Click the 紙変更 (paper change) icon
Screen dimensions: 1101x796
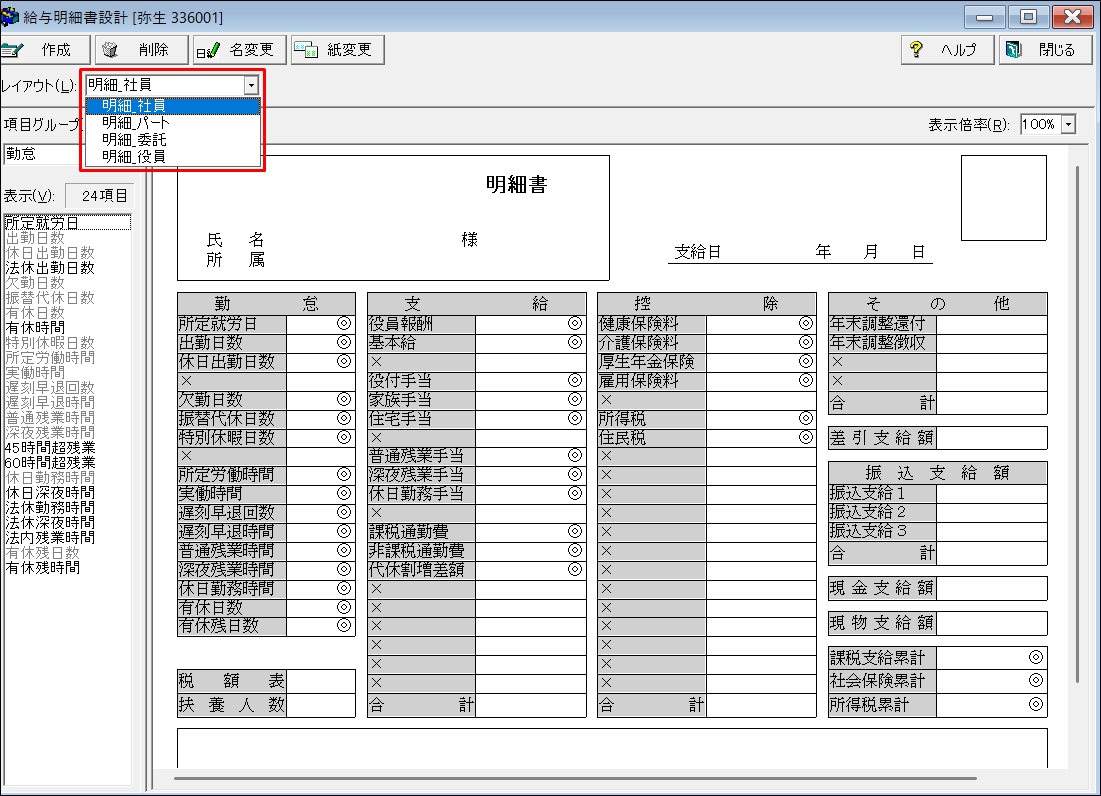tap(305, 49)
